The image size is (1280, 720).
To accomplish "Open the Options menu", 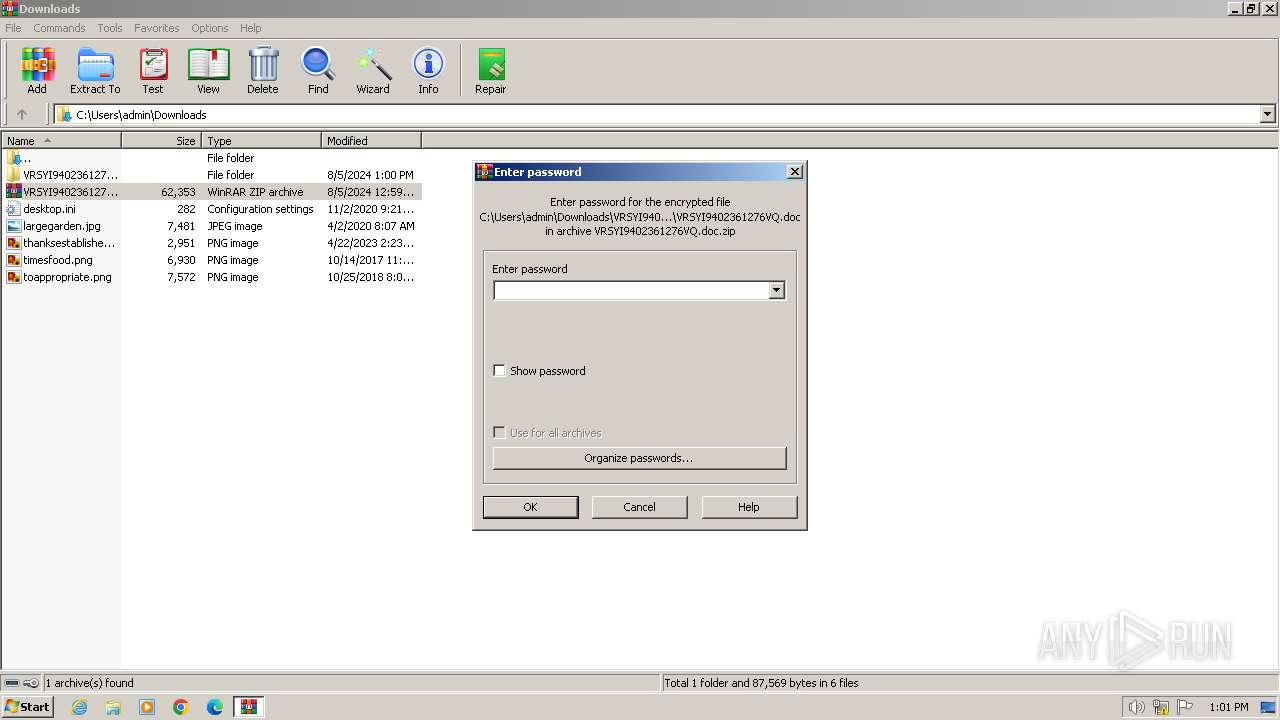I will point(210,28).
